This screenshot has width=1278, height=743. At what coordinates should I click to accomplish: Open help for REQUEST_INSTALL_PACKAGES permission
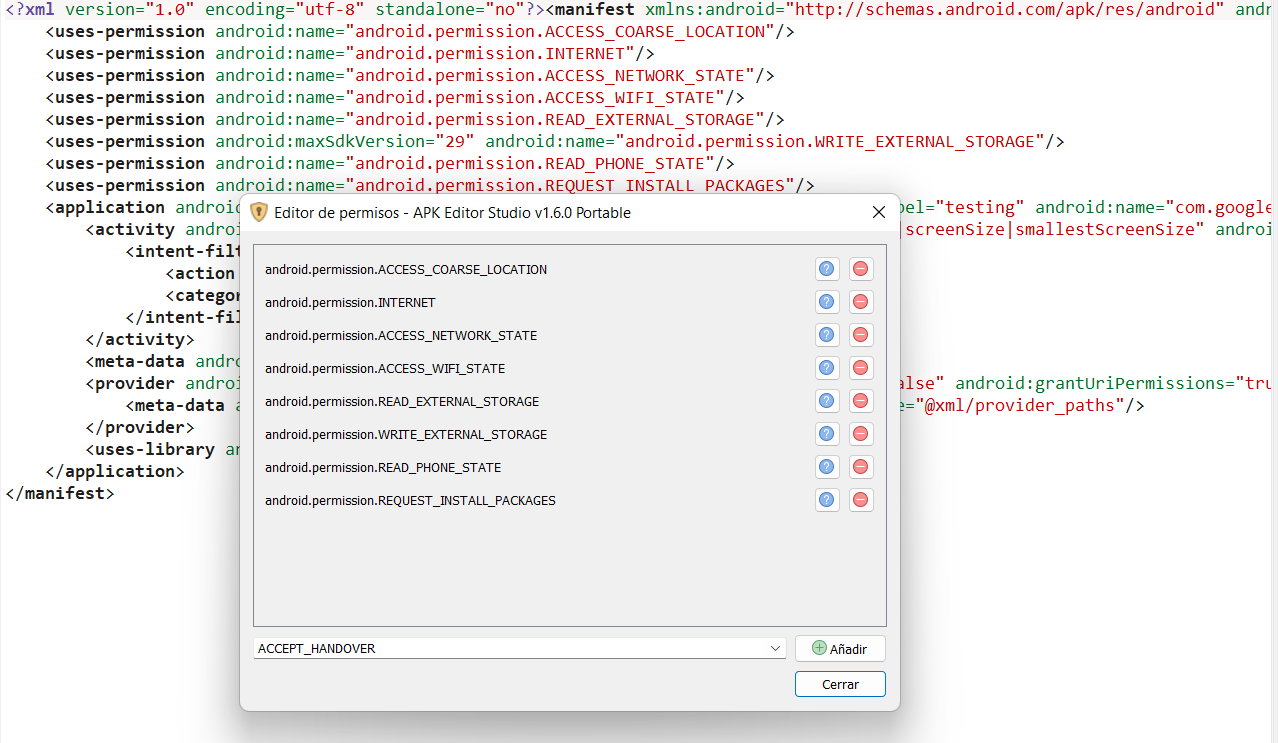[x=827, y=500]
